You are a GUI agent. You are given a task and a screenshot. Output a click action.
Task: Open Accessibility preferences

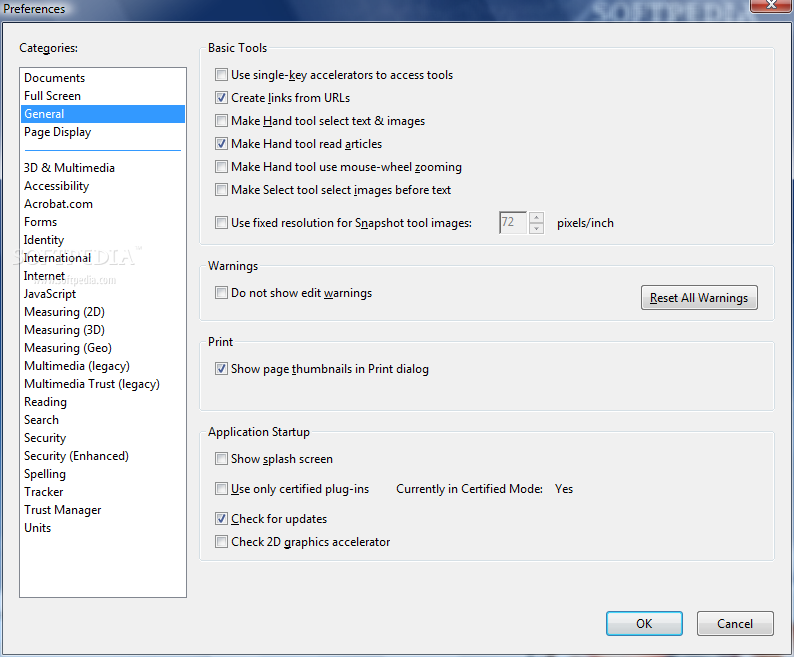(x=103, y=186)
